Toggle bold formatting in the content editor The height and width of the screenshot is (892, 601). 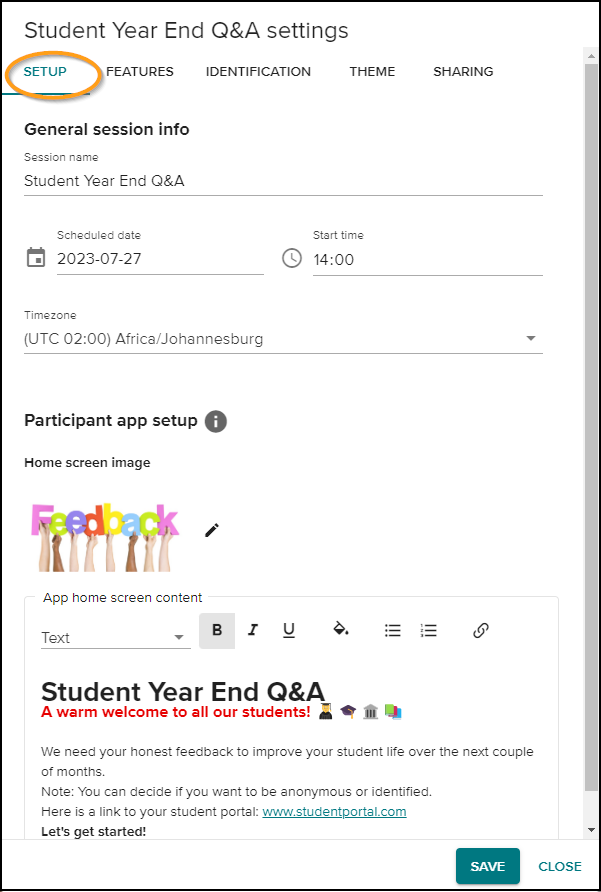[x=217, y=630]
